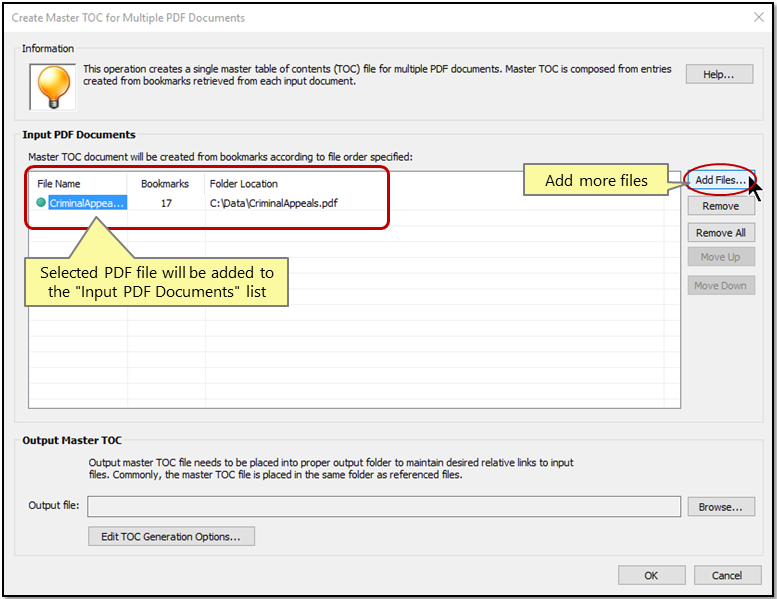
Task: Close the Create Master TOC dialog window
Action: (755, 17)
